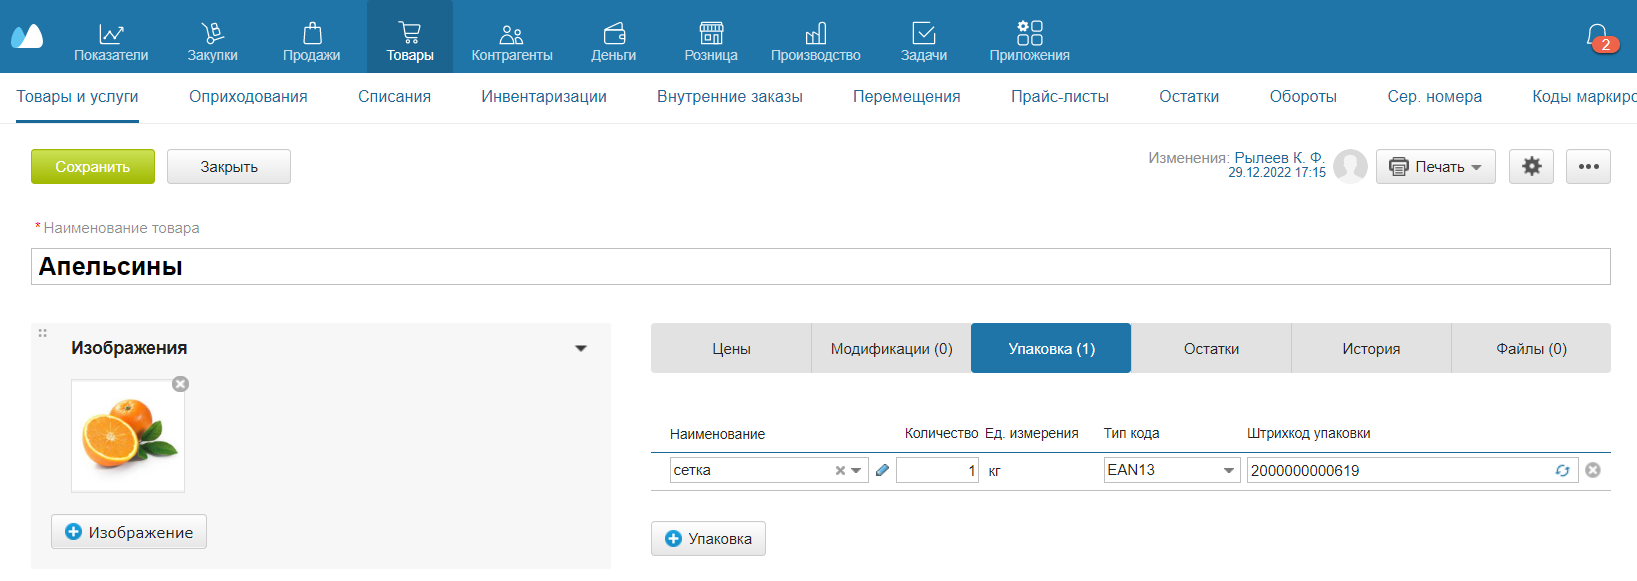The height and width of the screenshot is (581, 1637).
Task: Go to the Деньги wallet section
Action: (613, 42)
